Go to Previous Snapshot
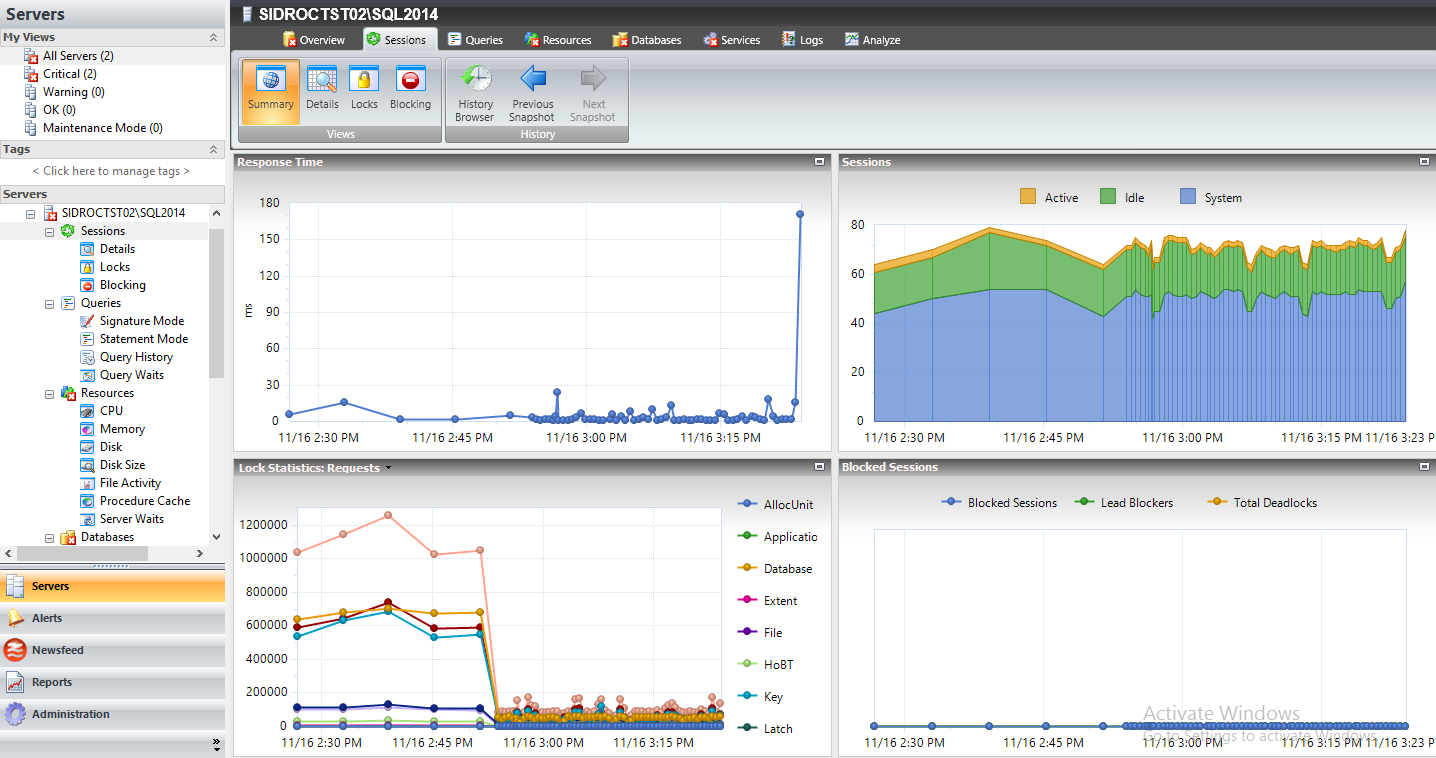Screen dimensions: 1436x758 (532, 94)
